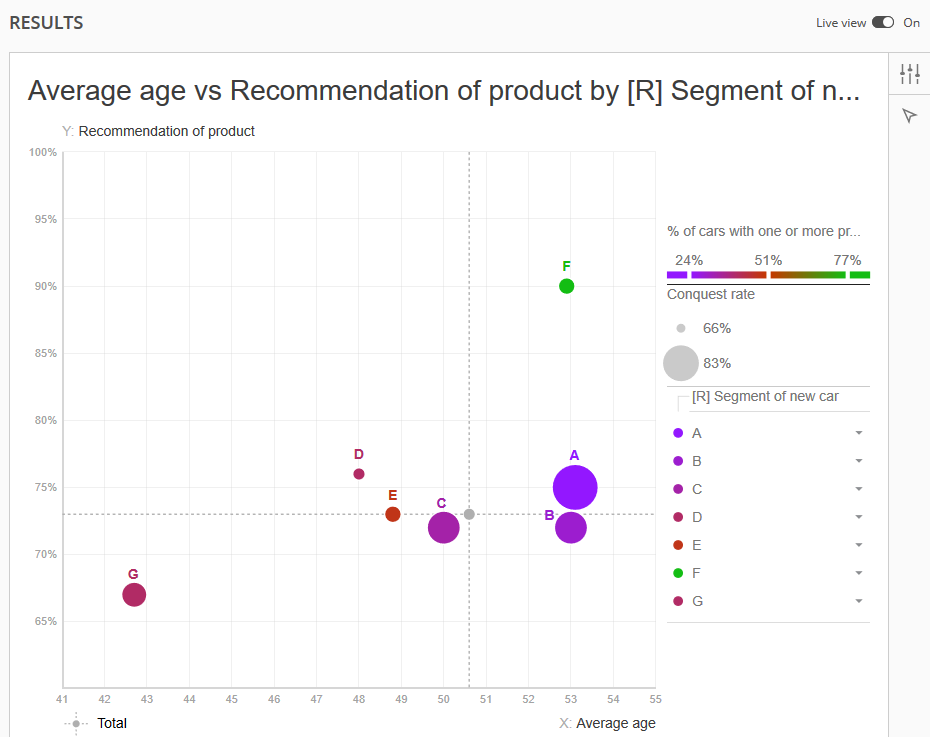Click the green end of color scale
The width and height of the screenshot is (930, 737).
pos(859,275)
